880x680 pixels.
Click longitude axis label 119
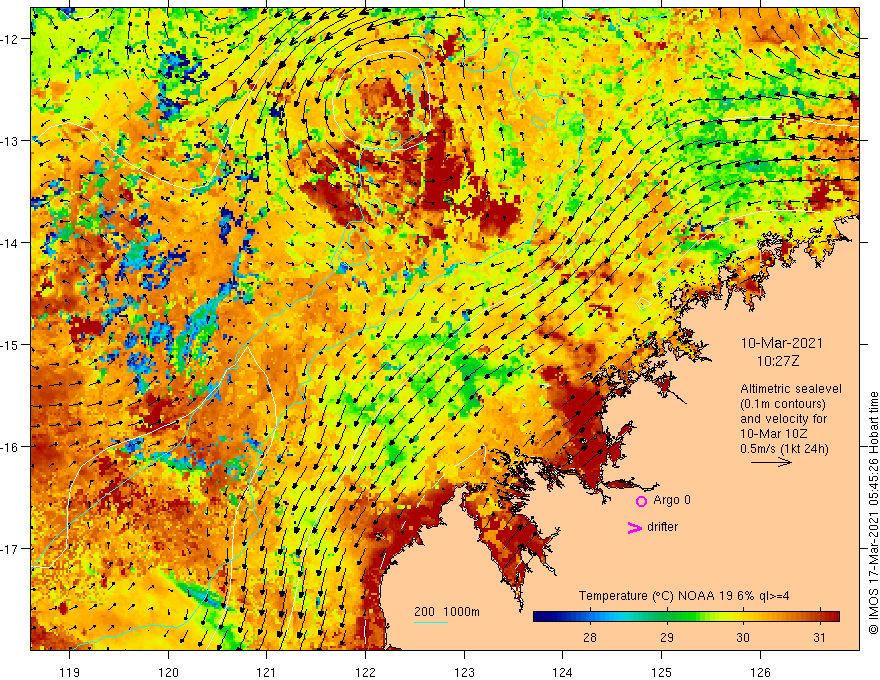70,672
